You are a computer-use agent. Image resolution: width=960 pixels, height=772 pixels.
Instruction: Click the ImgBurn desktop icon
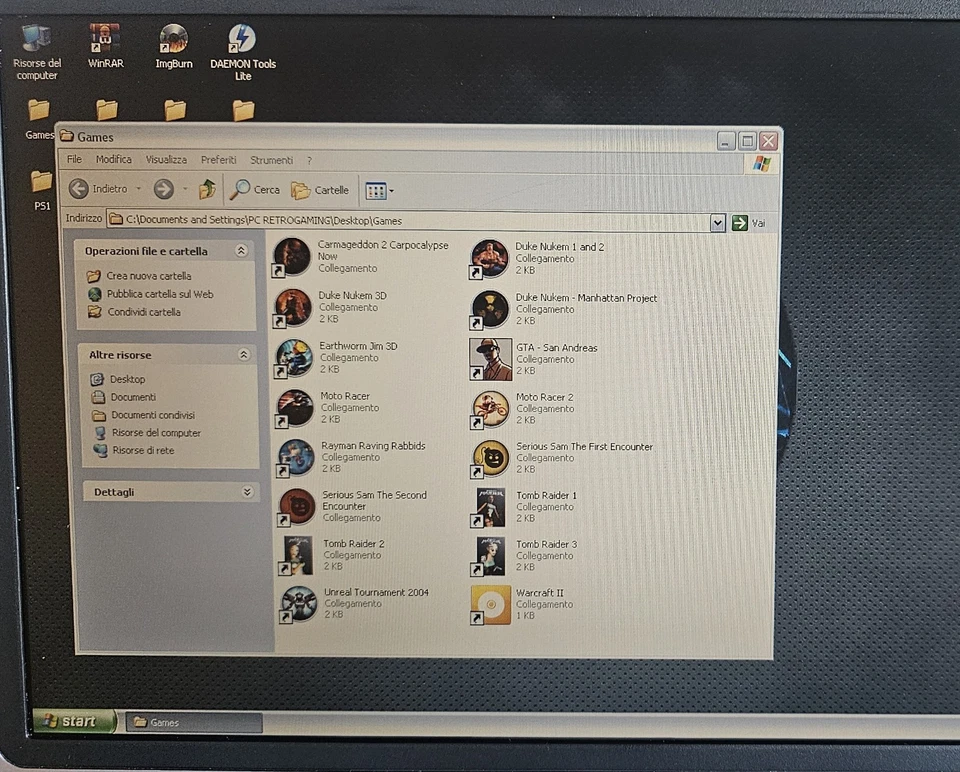(174, 47)
